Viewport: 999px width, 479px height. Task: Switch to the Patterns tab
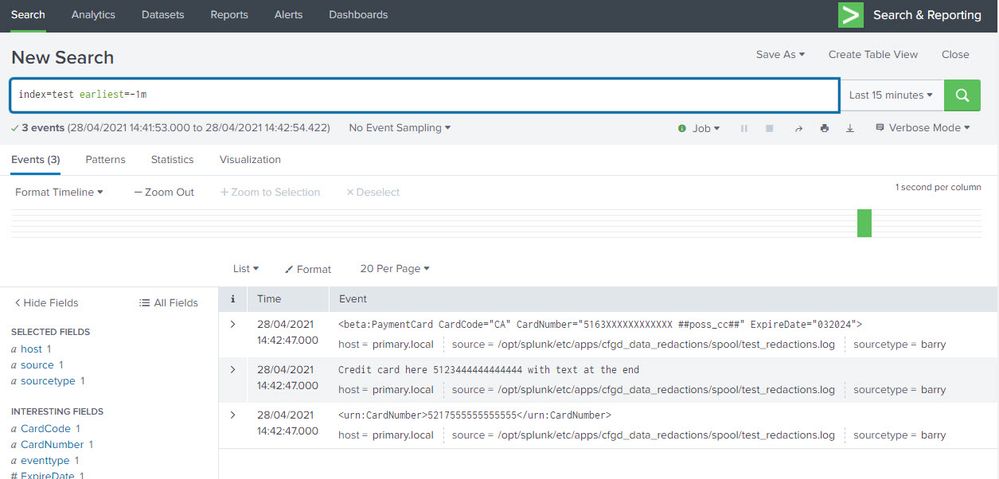click(x=105, y=160)
